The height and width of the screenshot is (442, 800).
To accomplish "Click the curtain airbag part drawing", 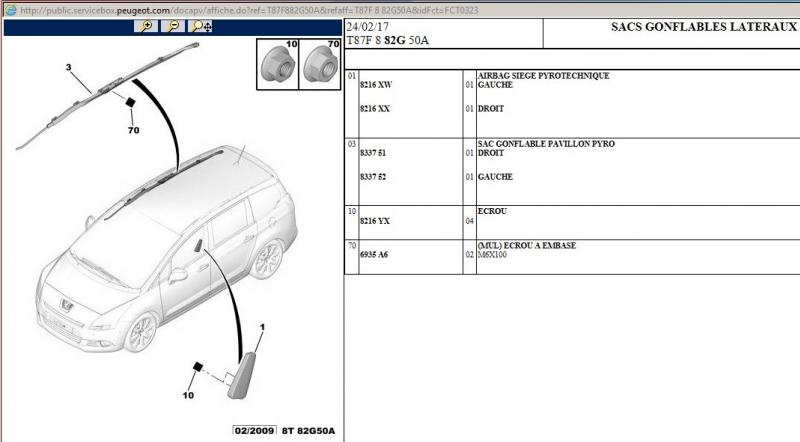I will click(107, 95).
